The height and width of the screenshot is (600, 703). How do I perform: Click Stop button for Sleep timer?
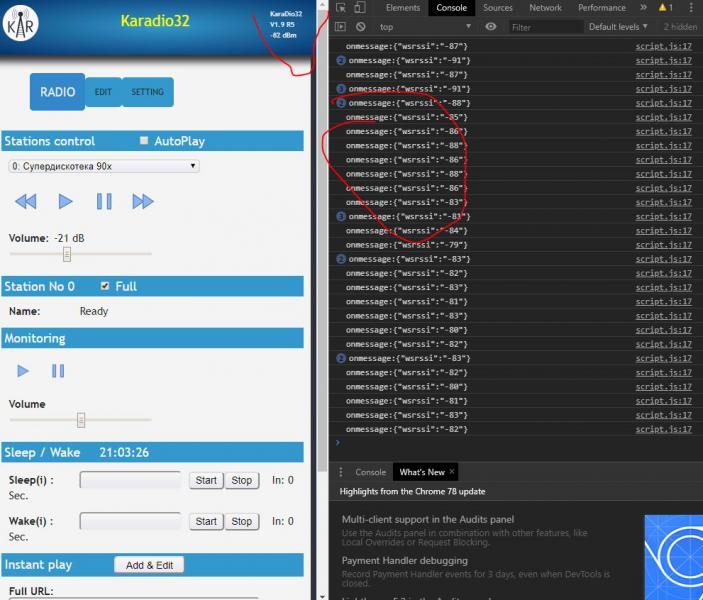(242, 480)
